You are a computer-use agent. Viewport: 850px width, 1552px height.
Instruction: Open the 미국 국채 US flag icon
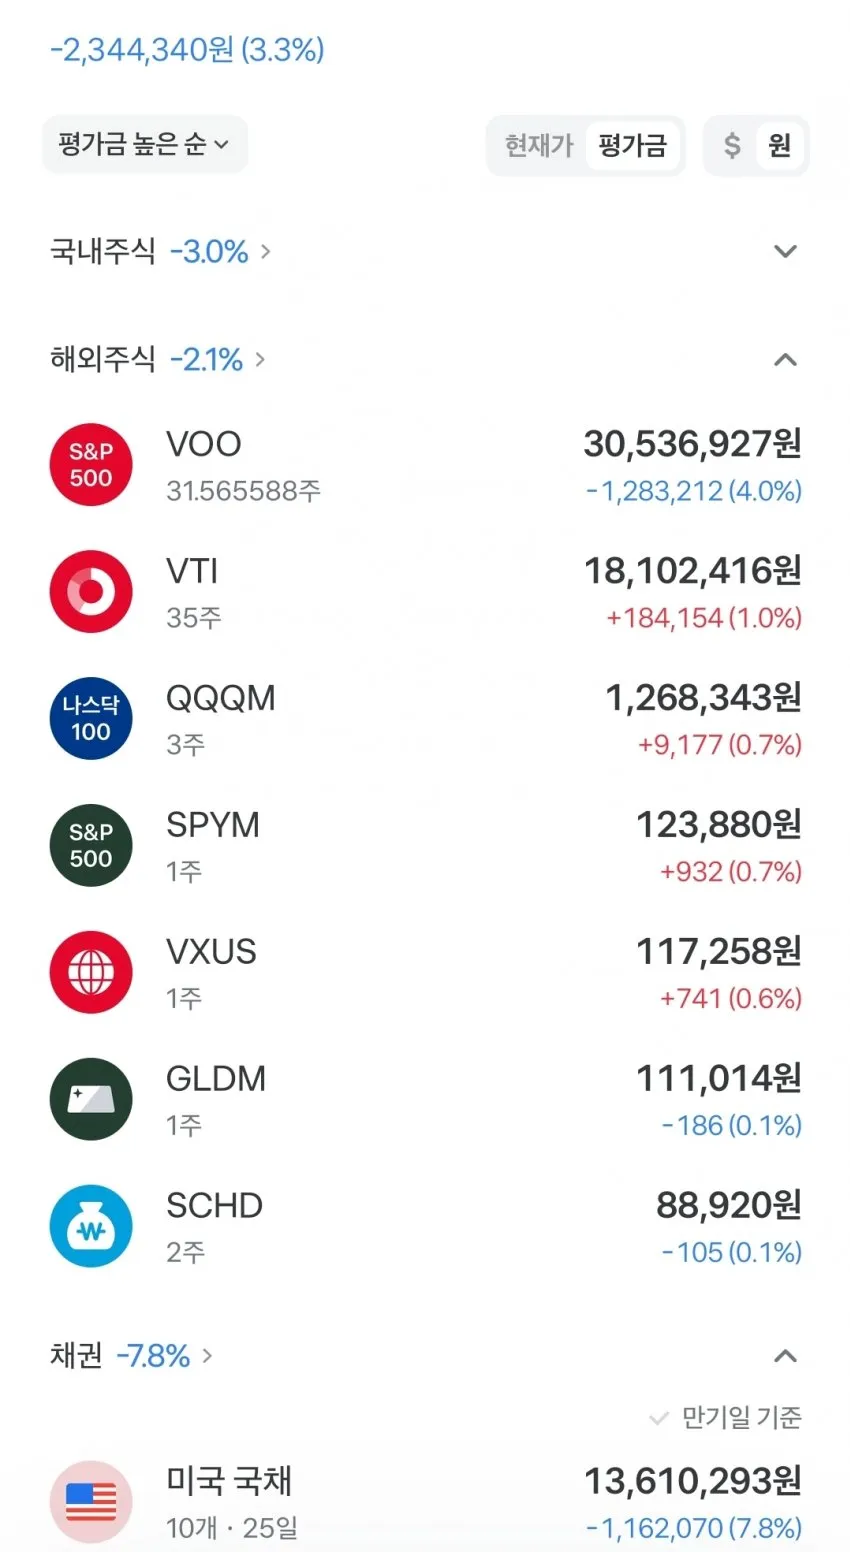pyautogui.click(x=91, y=1502)
